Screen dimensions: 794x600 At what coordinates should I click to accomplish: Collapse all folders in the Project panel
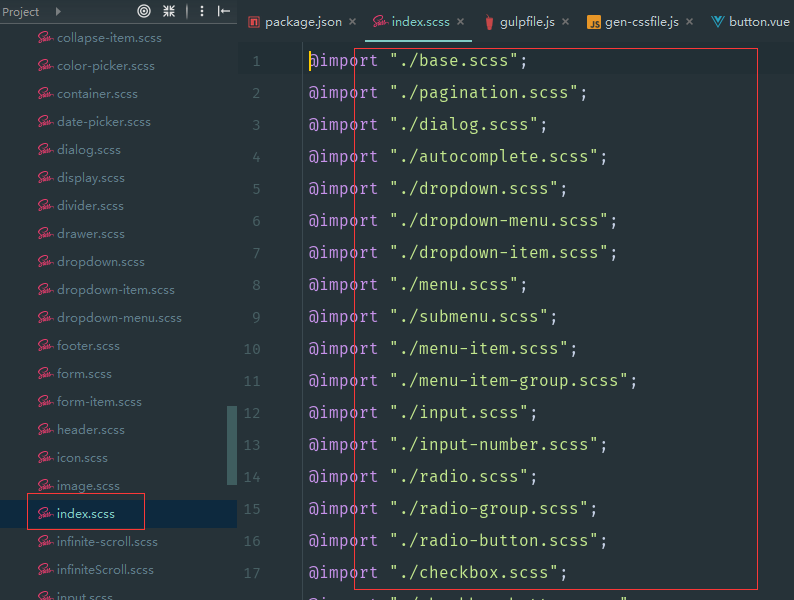click(x=169, y=11)
